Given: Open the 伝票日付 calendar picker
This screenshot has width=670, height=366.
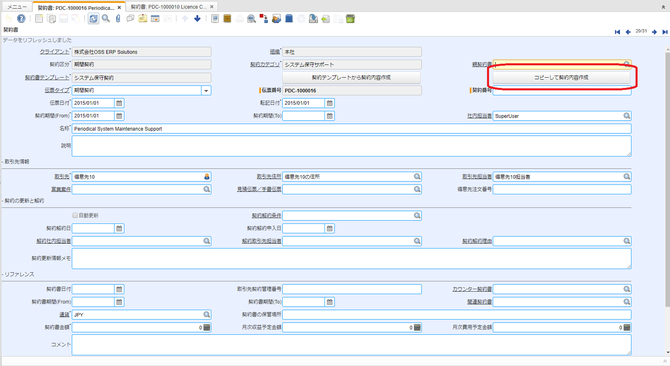Looking at the screenshot, I should pyautogui.click(x=119, y=103).
